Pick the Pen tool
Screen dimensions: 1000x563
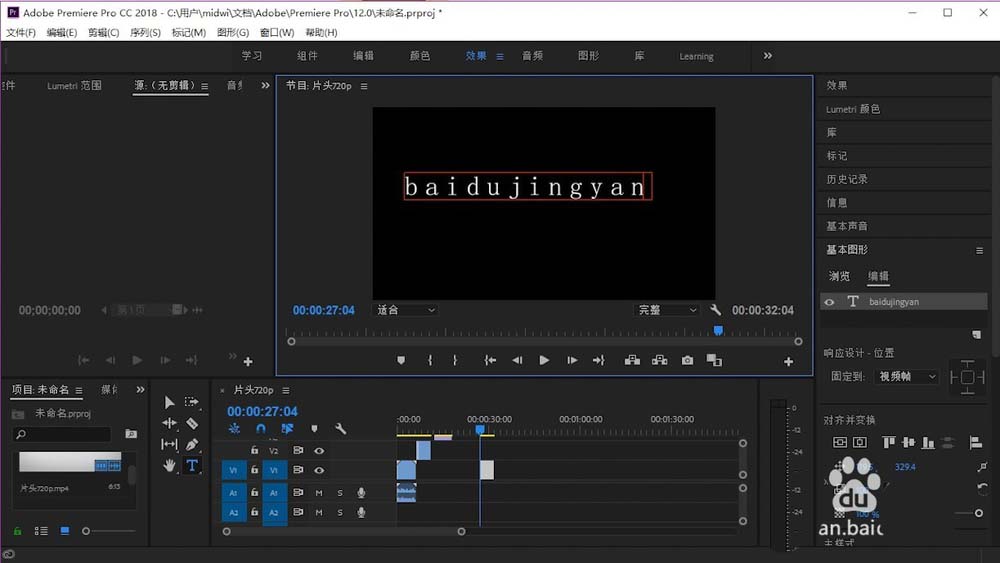tap(192, 444)
